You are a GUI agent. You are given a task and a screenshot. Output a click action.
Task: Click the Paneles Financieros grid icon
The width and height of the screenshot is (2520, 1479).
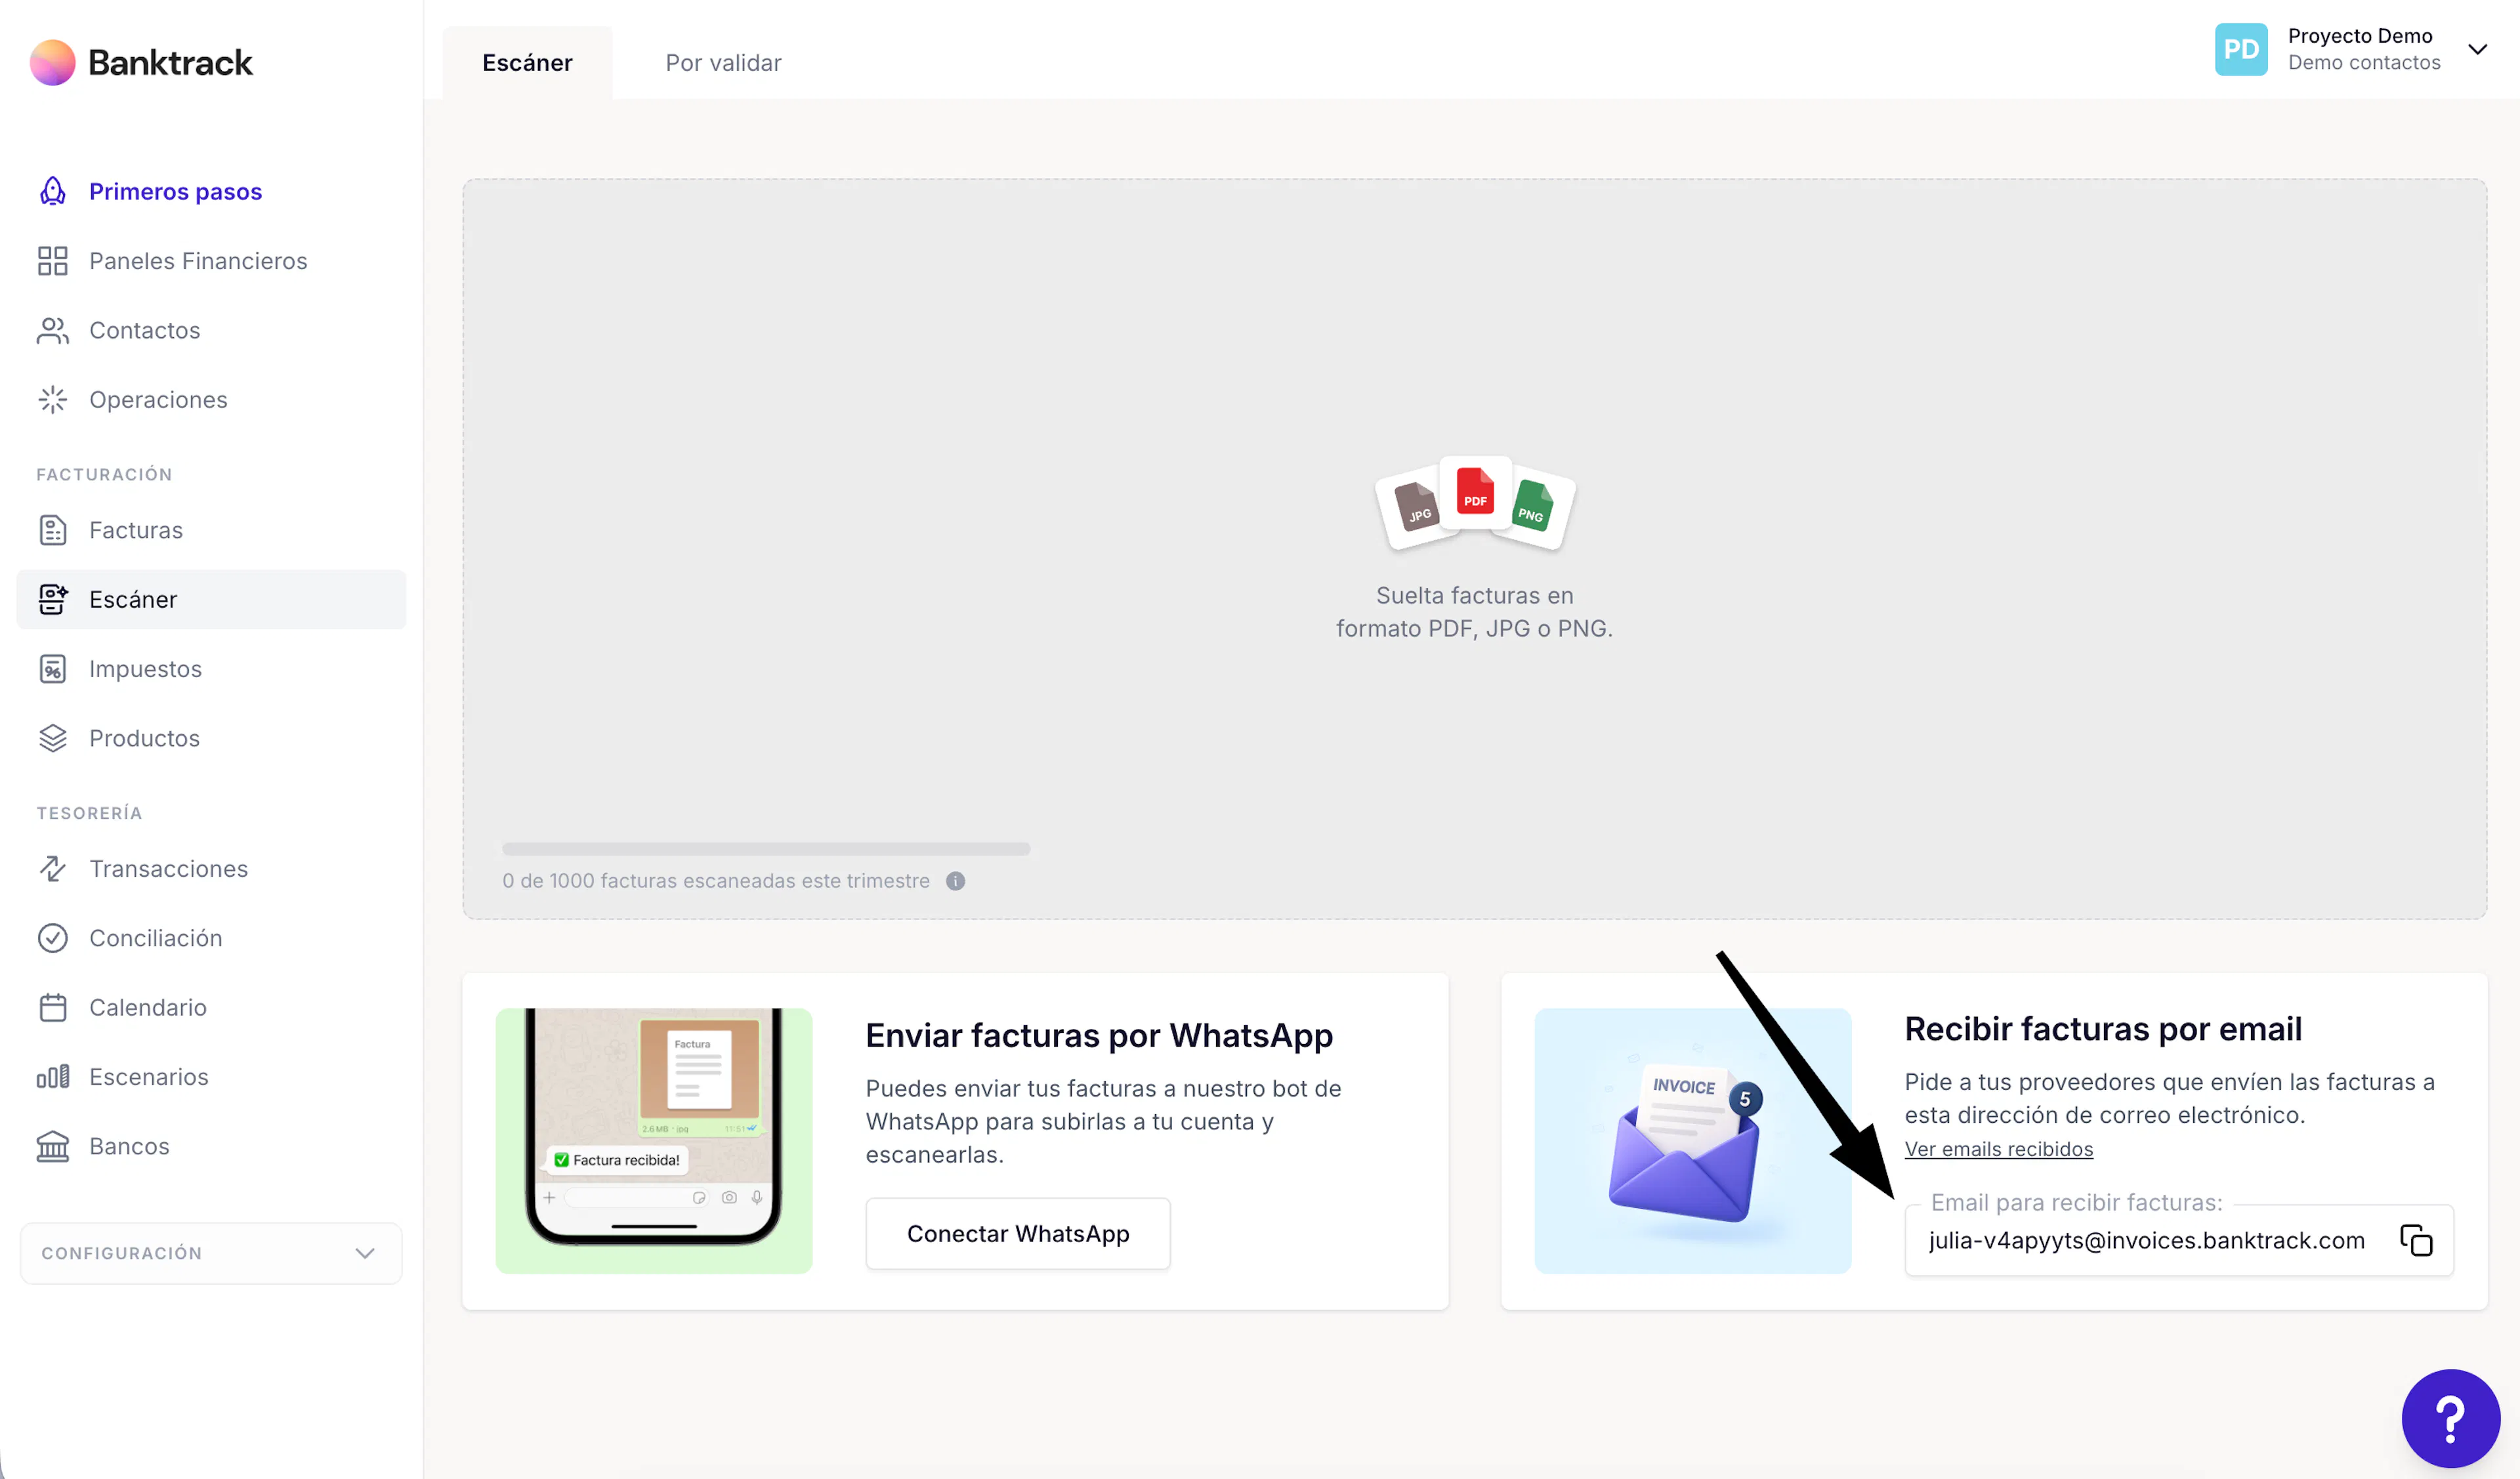pos(52,261)
